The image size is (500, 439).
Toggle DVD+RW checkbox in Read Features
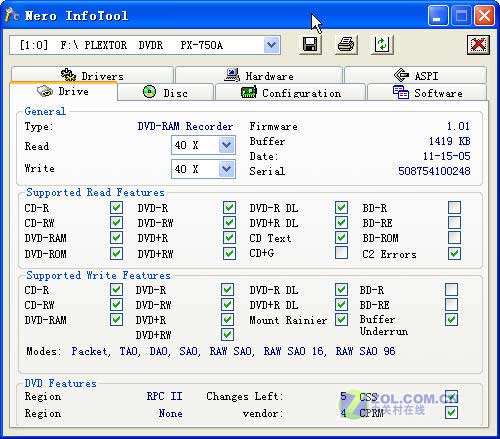pyautogui.click(x=229, y=253)
